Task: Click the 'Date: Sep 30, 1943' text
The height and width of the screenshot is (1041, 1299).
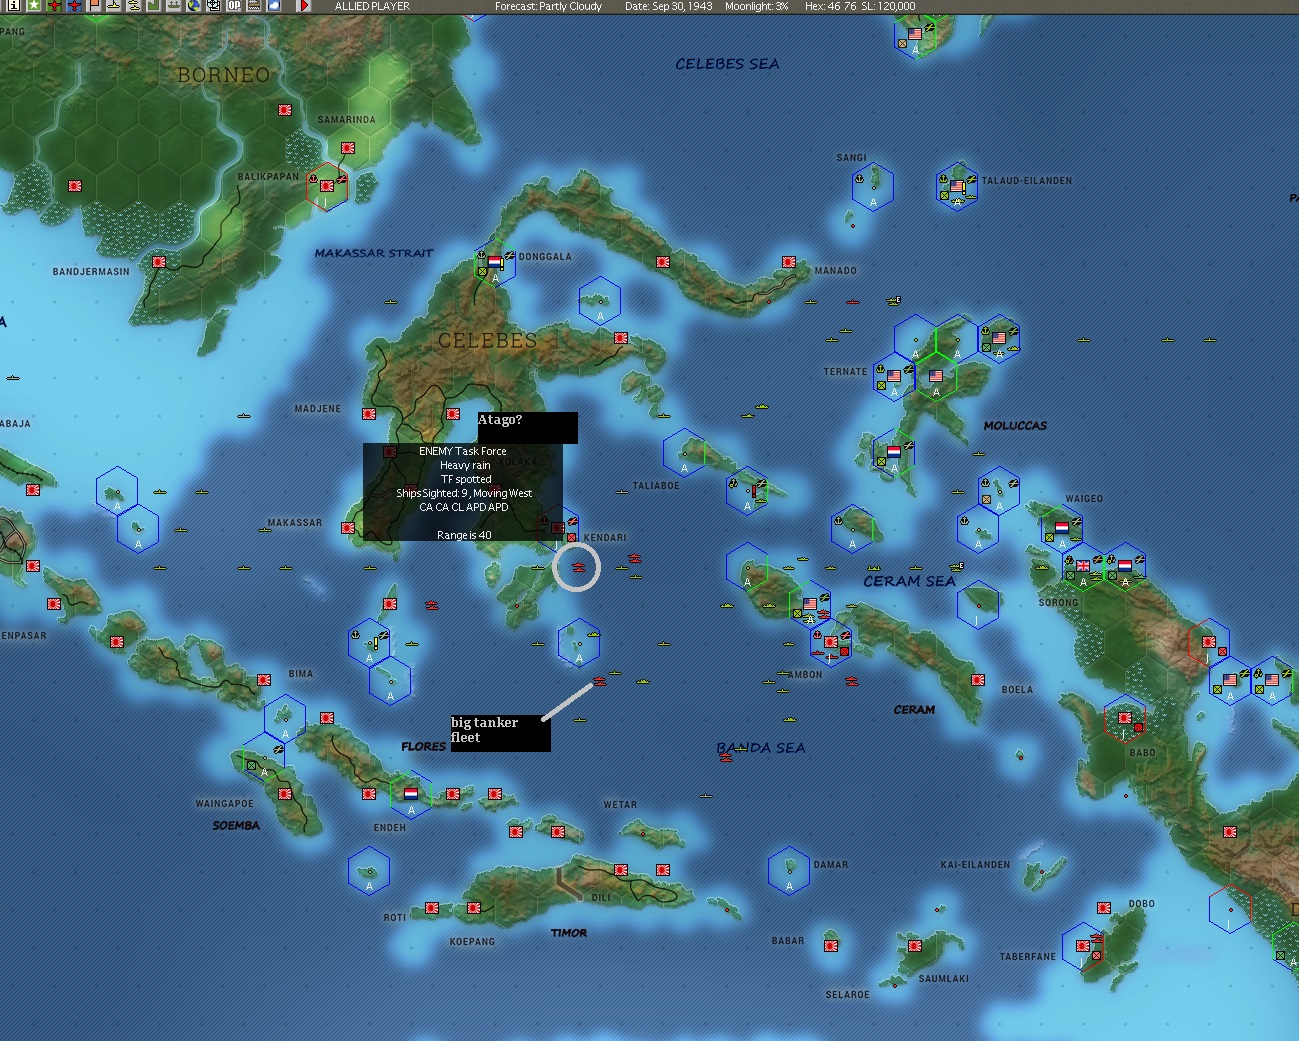Action: 669,6
